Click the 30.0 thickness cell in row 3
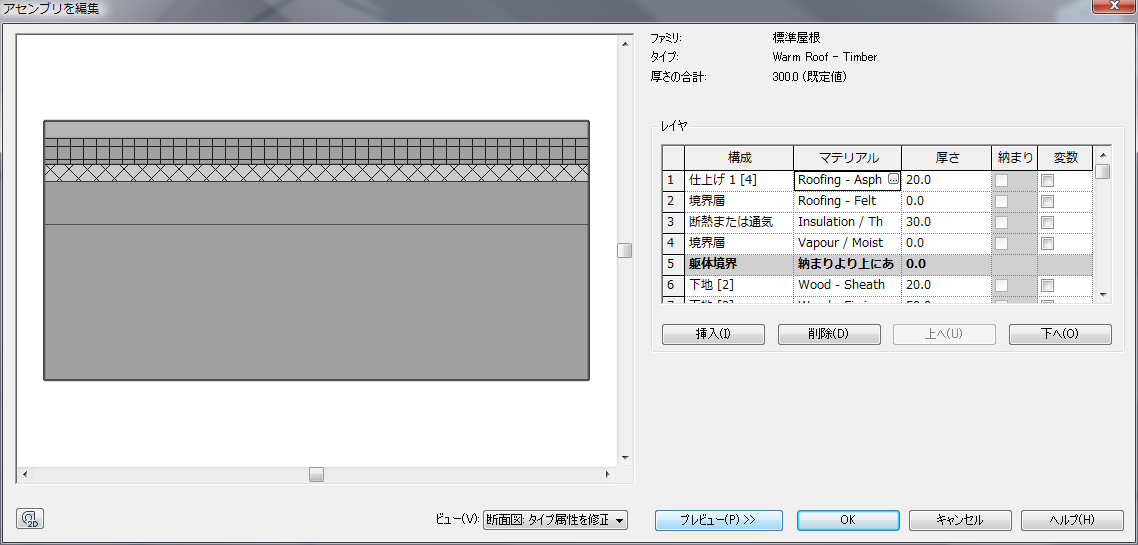The image size is (1138, 545). [x=946, y=222]
